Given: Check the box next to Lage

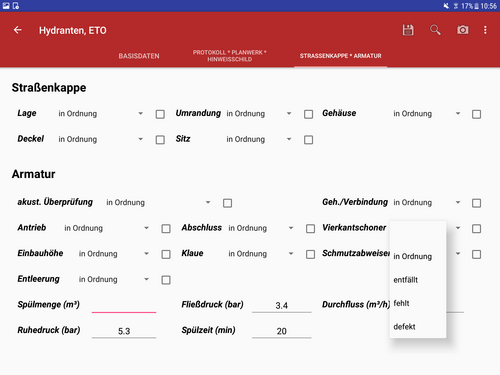Looking at the screenshot, I should point(160,114).
